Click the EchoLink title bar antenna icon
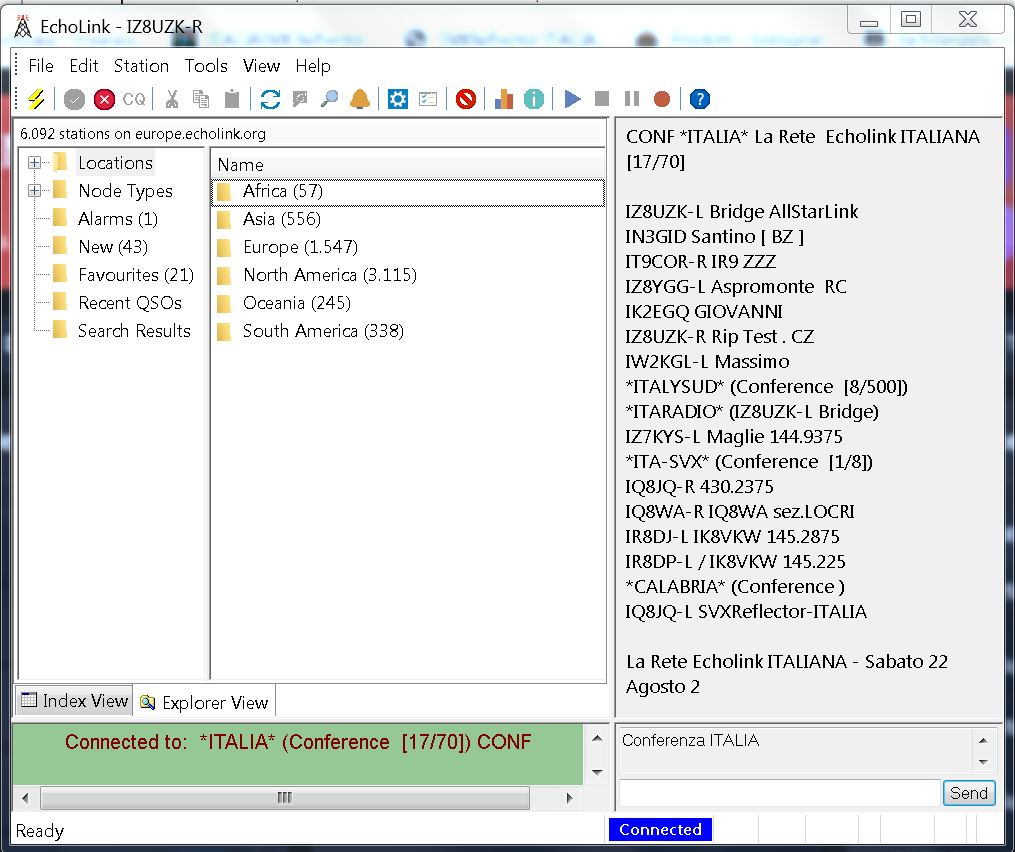Image resolution: width=1015 pixels, height=852 pixels. [x=23, y=27]
